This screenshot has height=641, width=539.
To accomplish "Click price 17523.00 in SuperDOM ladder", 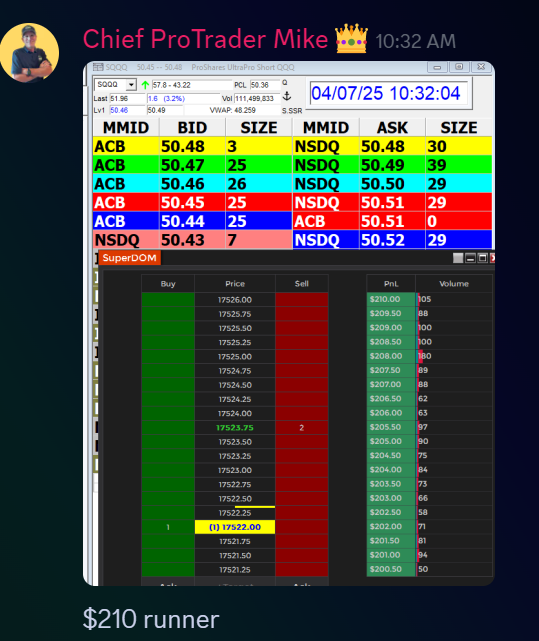I will [235, 470].
